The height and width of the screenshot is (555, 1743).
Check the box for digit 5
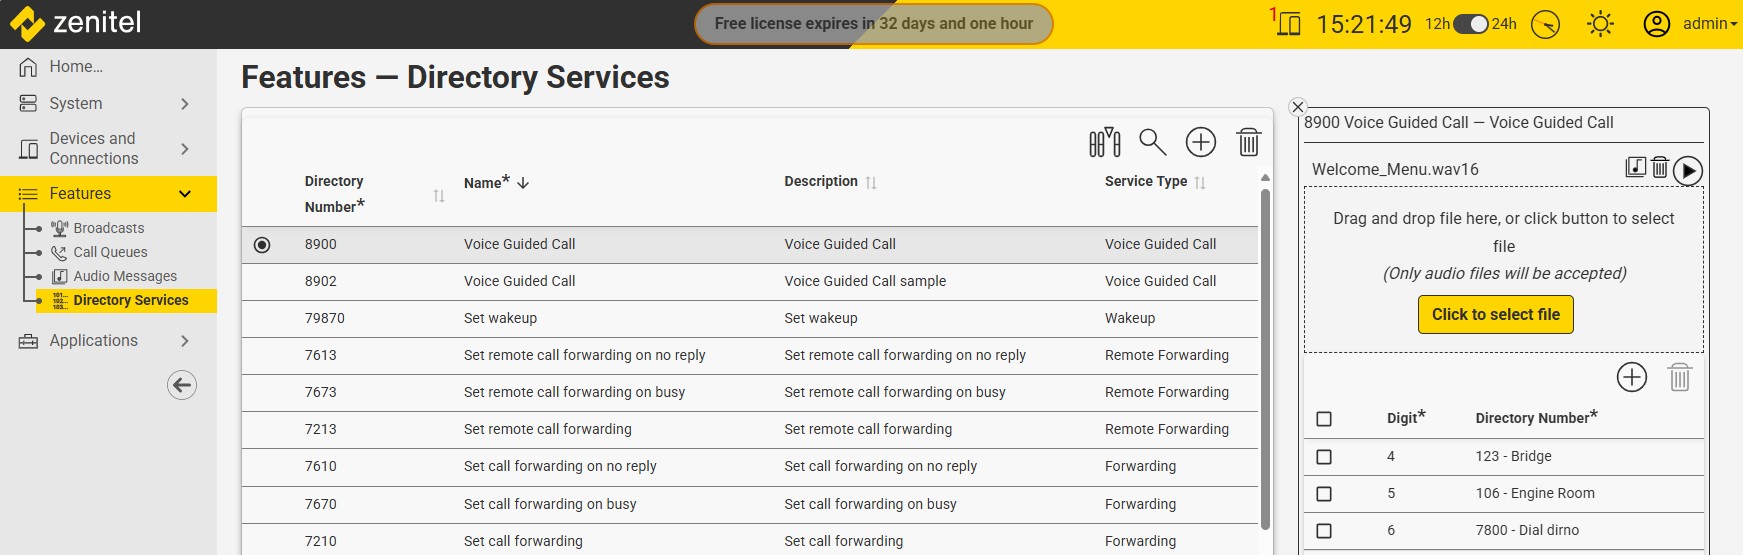tap(1324, 494)
